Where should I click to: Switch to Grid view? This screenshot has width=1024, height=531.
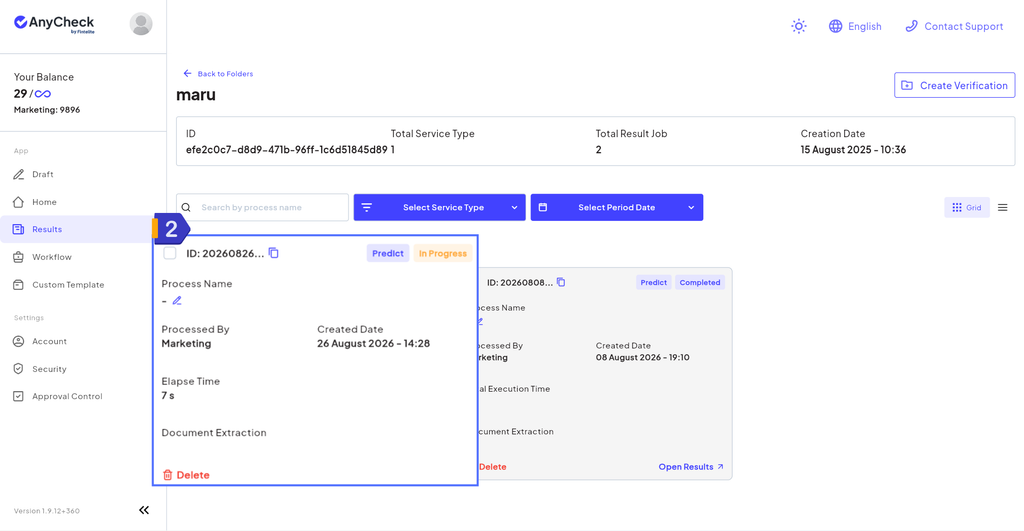coord(967,207)
